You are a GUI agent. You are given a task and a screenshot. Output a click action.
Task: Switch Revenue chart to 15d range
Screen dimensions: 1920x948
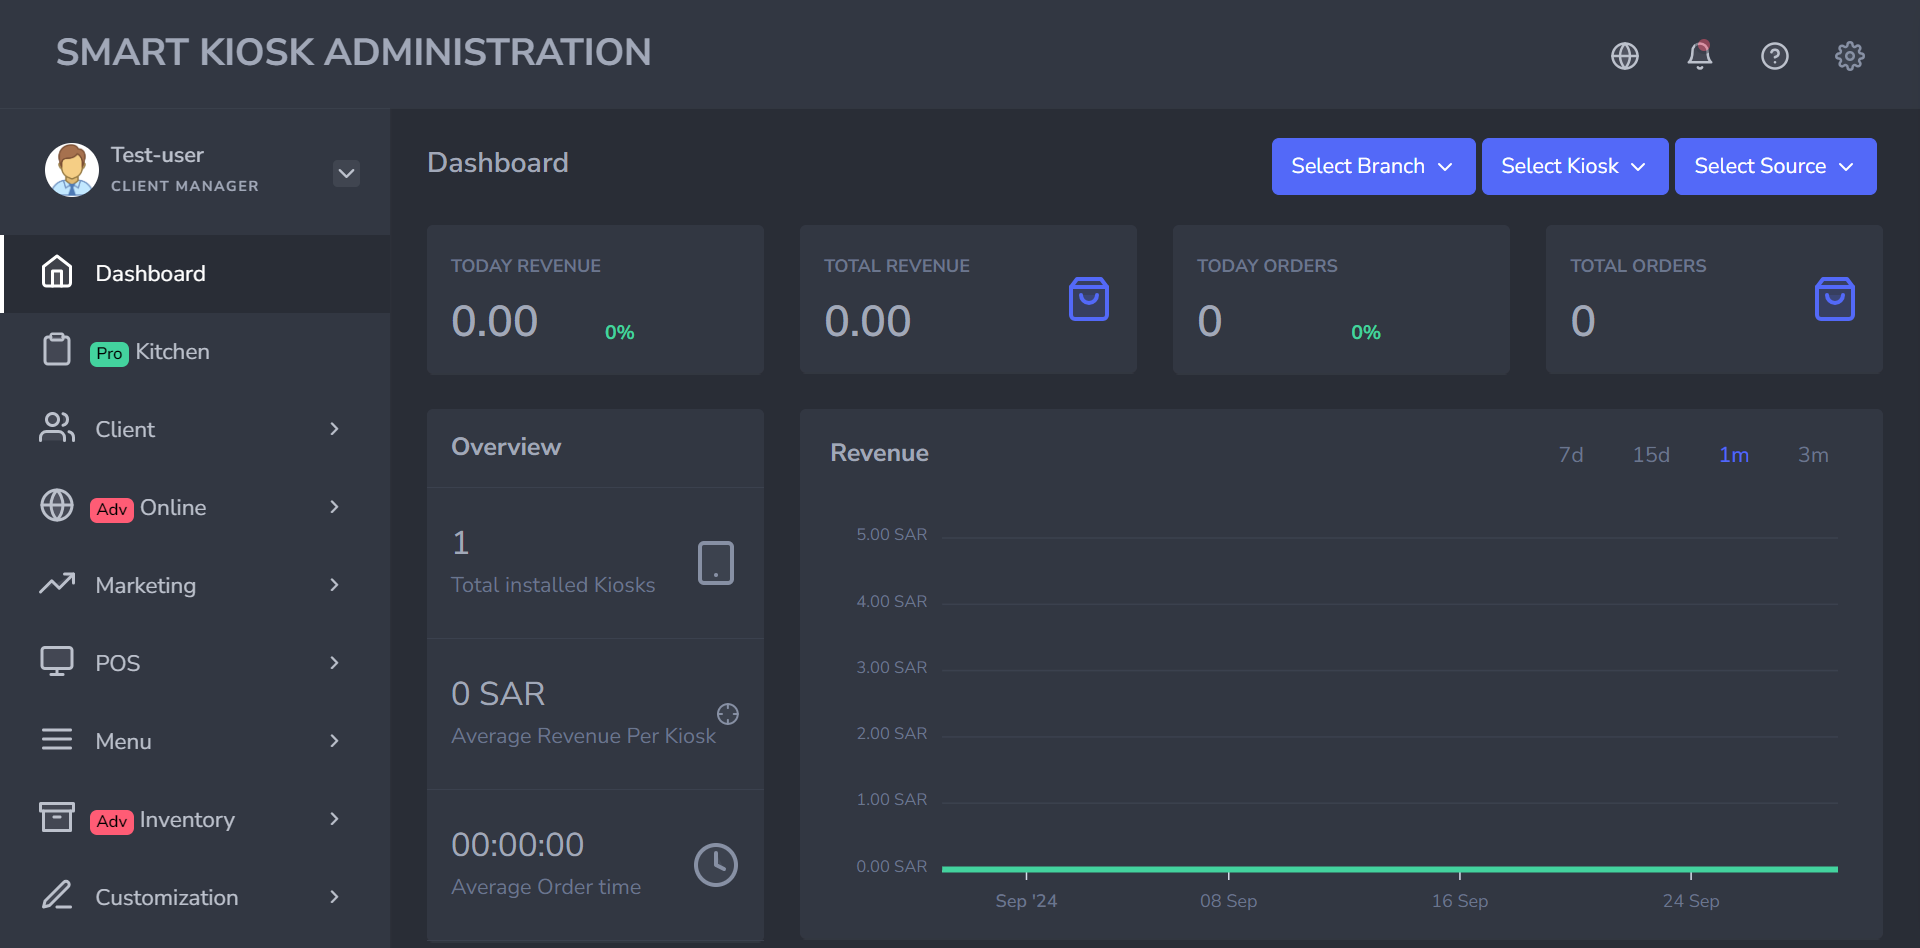[1651, 455]
